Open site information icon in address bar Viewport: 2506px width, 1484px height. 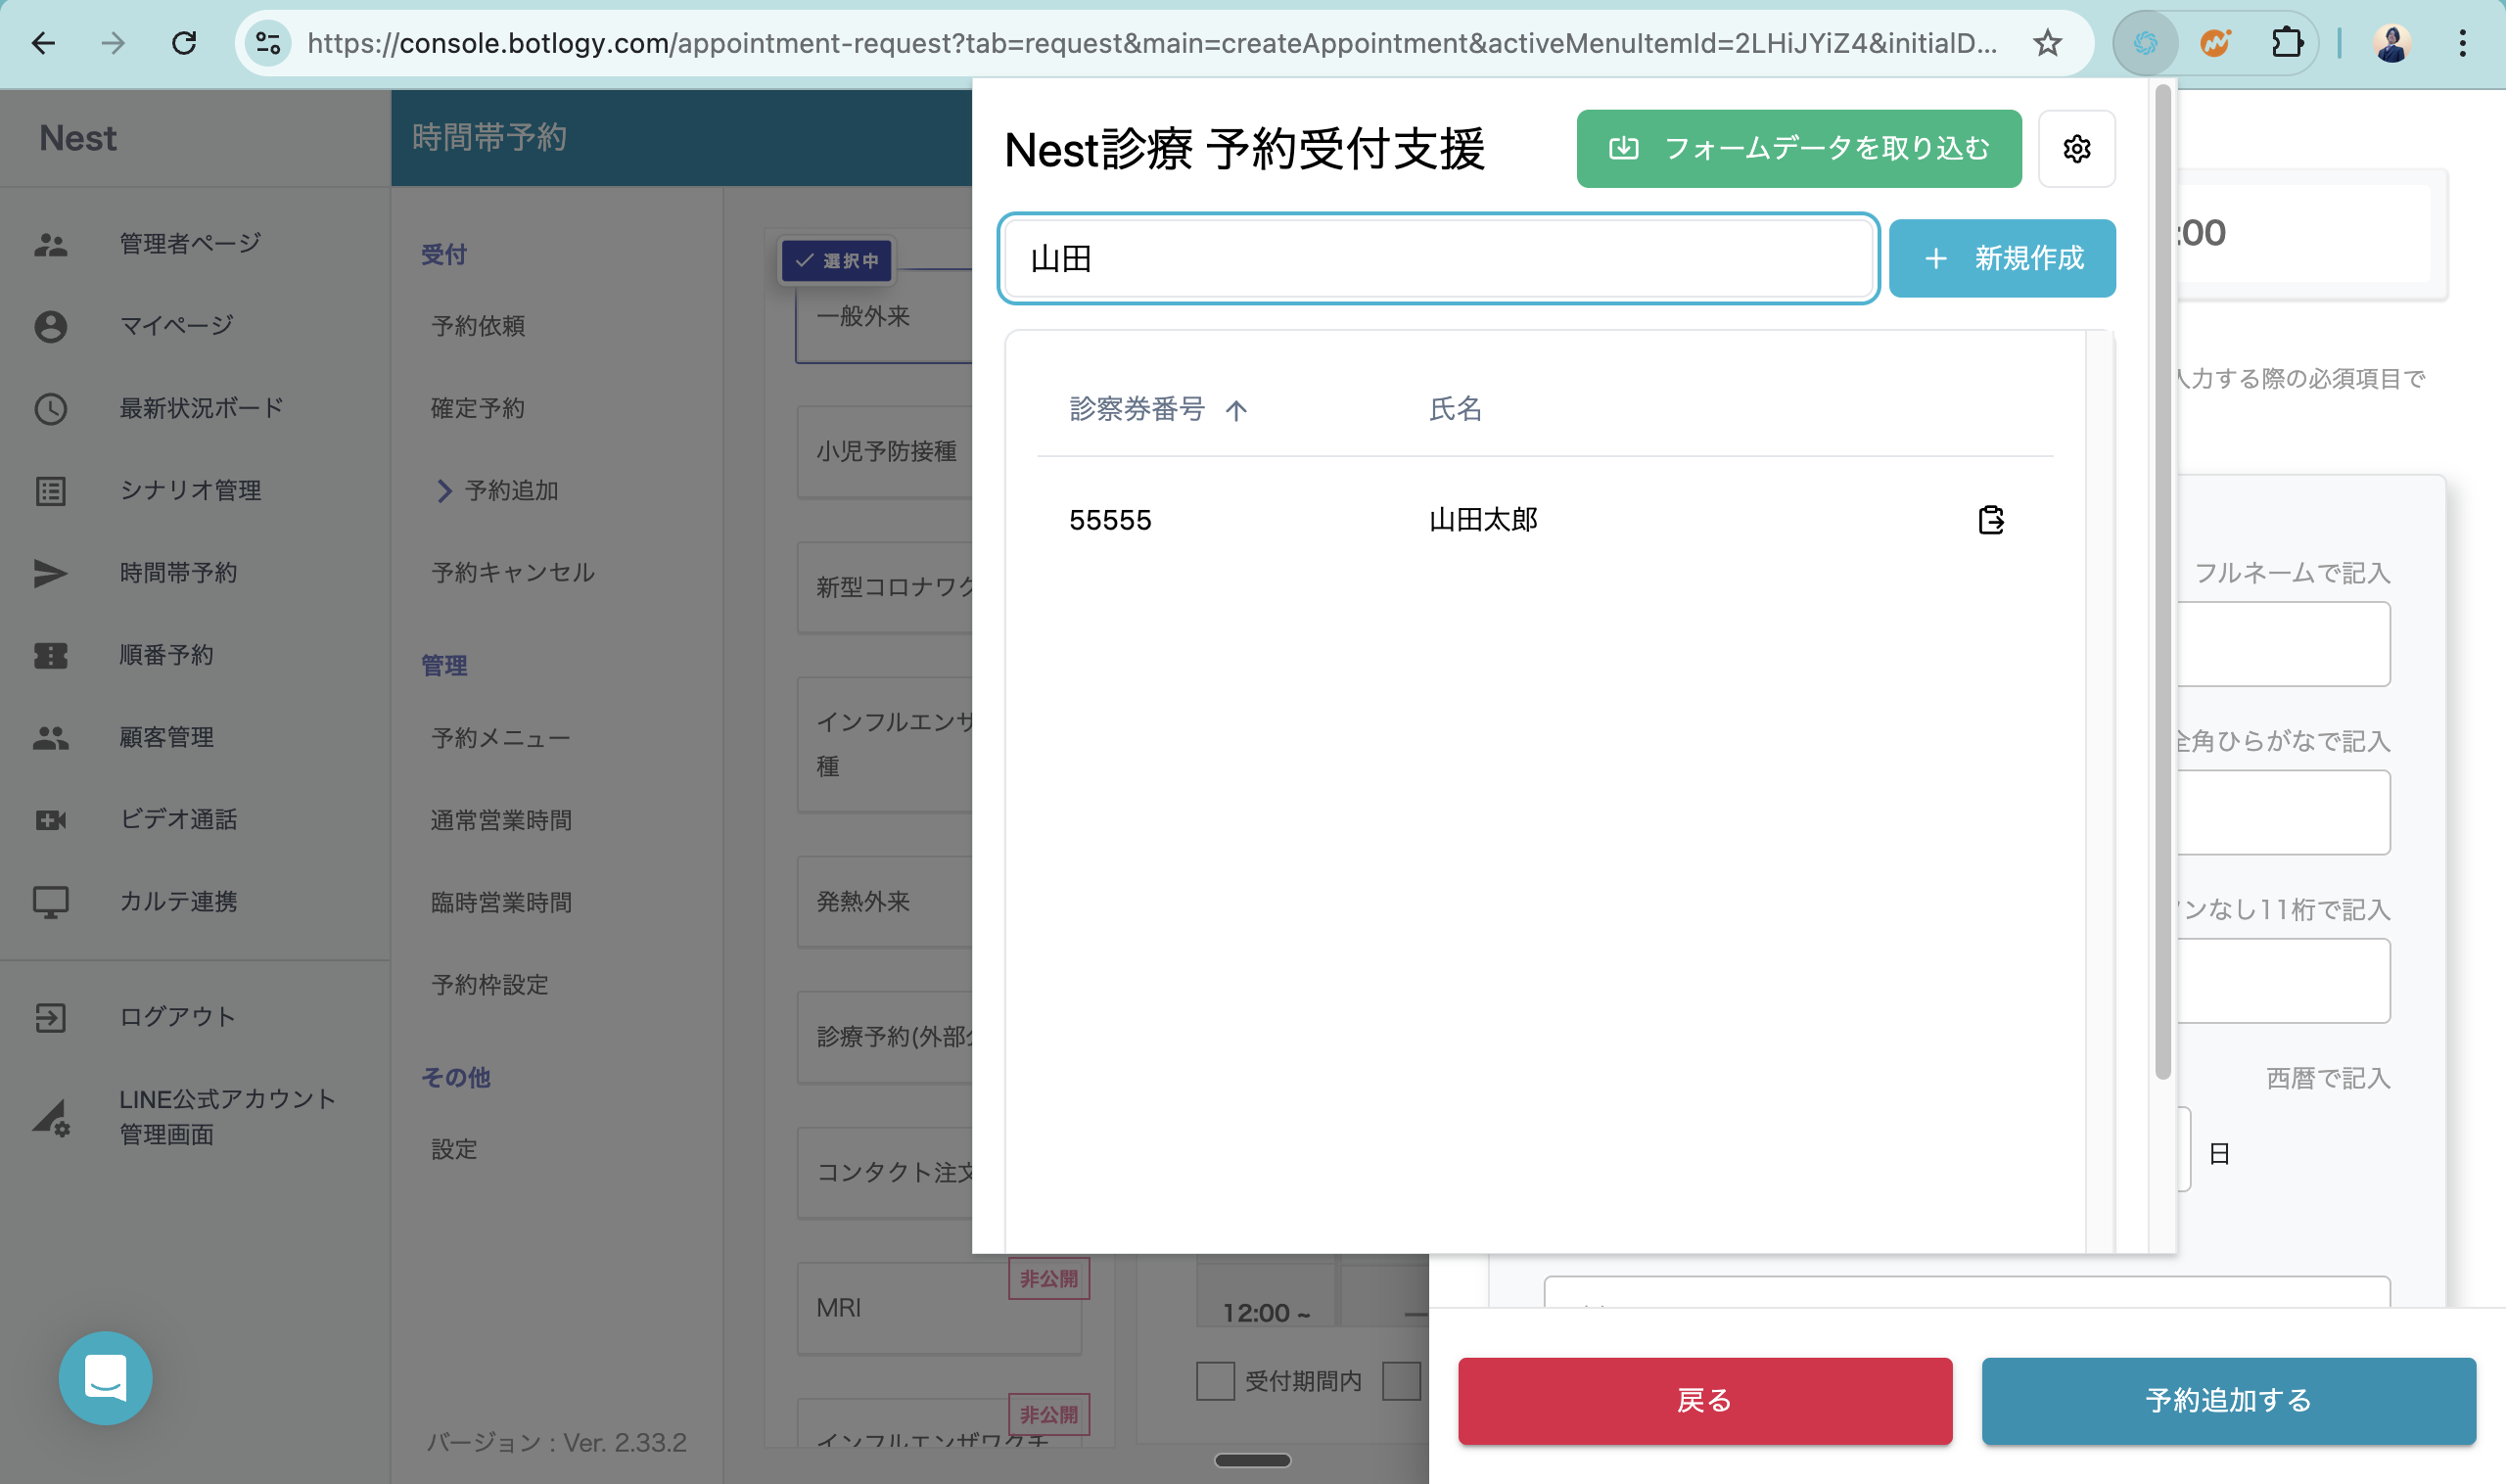coord(268,43)
